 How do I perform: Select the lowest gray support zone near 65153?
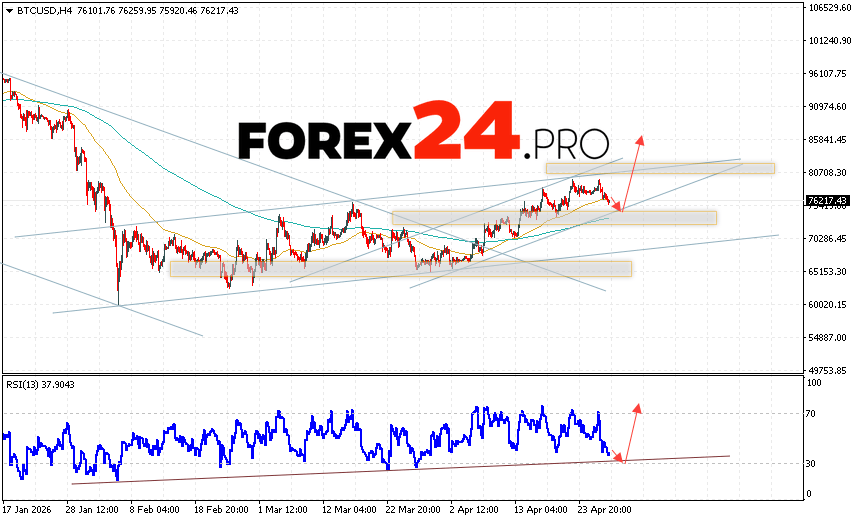pos(400,268)
